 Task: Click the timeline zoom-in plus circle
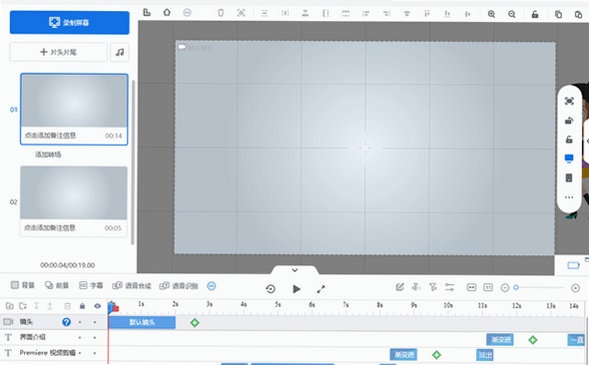575,288
